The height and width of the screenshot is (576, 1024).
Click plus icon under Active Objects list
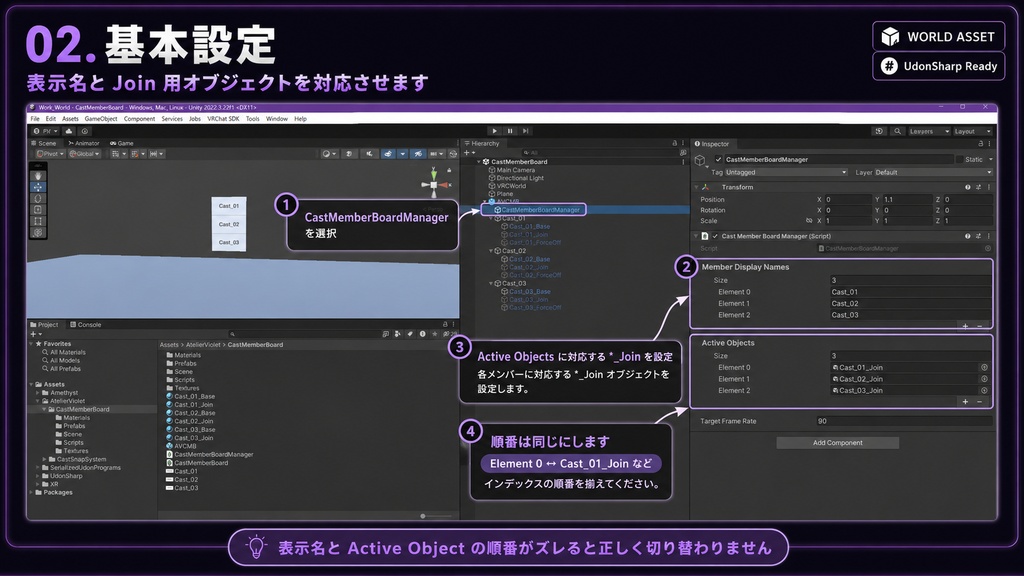(965, 402)
